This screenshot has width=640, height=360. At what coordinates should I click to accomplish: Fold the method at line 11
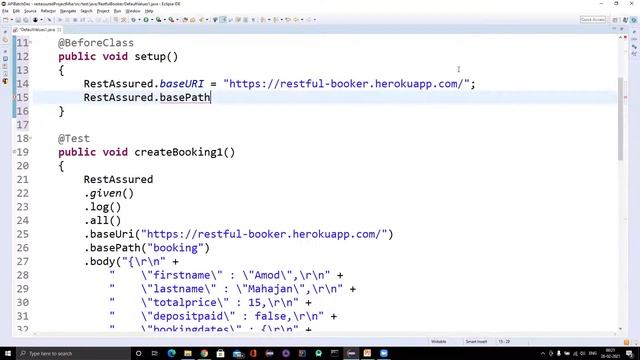click(31, 42)
